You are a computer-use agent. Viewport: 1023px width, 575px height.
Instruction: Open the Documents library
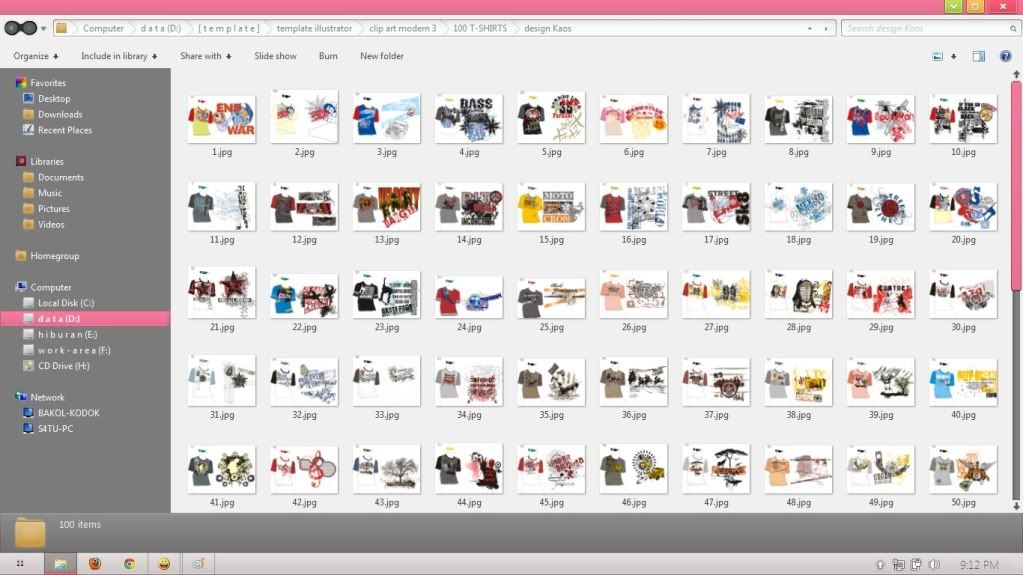61,177
